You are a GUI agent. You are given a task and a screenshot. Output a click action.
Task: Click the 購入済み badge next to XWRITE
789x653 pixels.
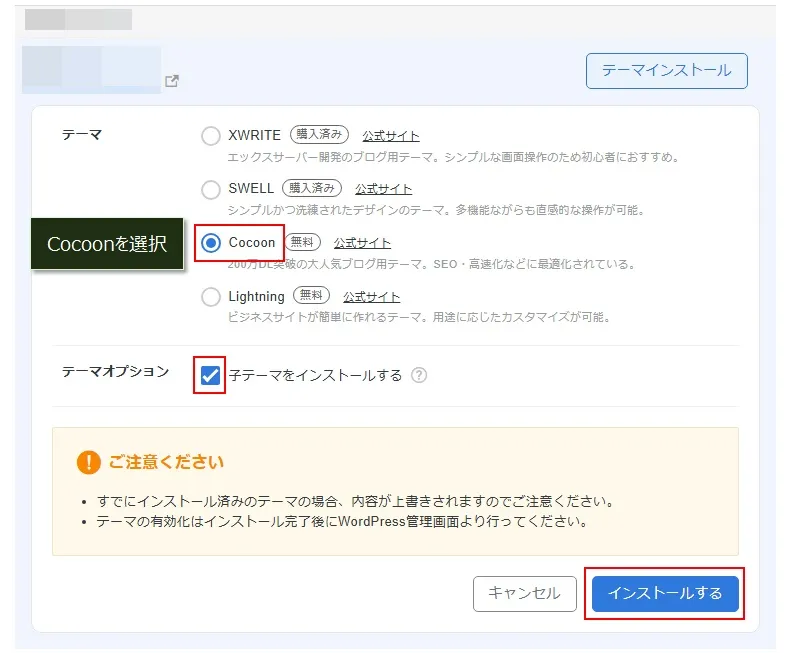click(x=320, y=135)
